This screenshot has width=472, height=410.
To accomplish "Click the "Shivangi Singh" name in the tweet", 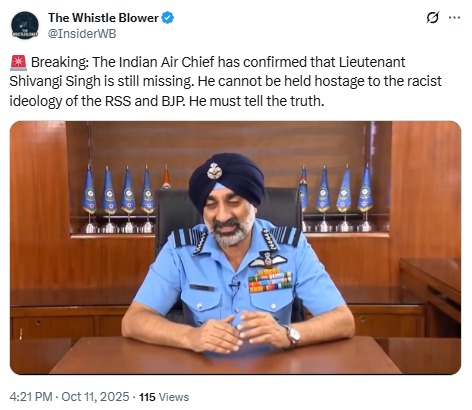I will coord(55,82).
